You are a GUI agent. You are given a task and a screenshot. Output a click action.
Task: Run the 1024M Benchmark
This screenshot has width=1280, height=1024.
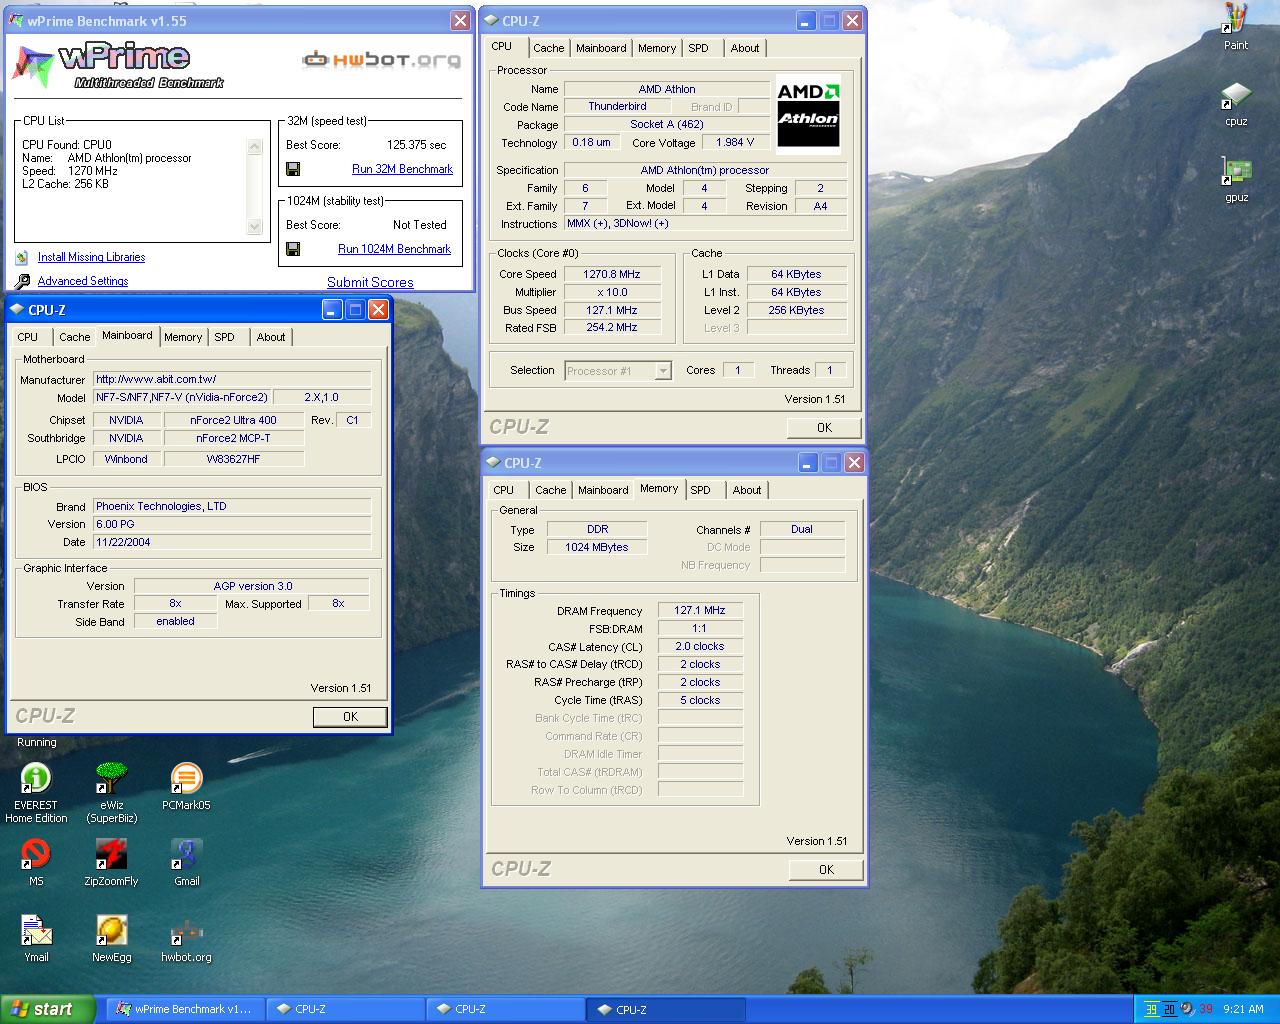[394, 249]
